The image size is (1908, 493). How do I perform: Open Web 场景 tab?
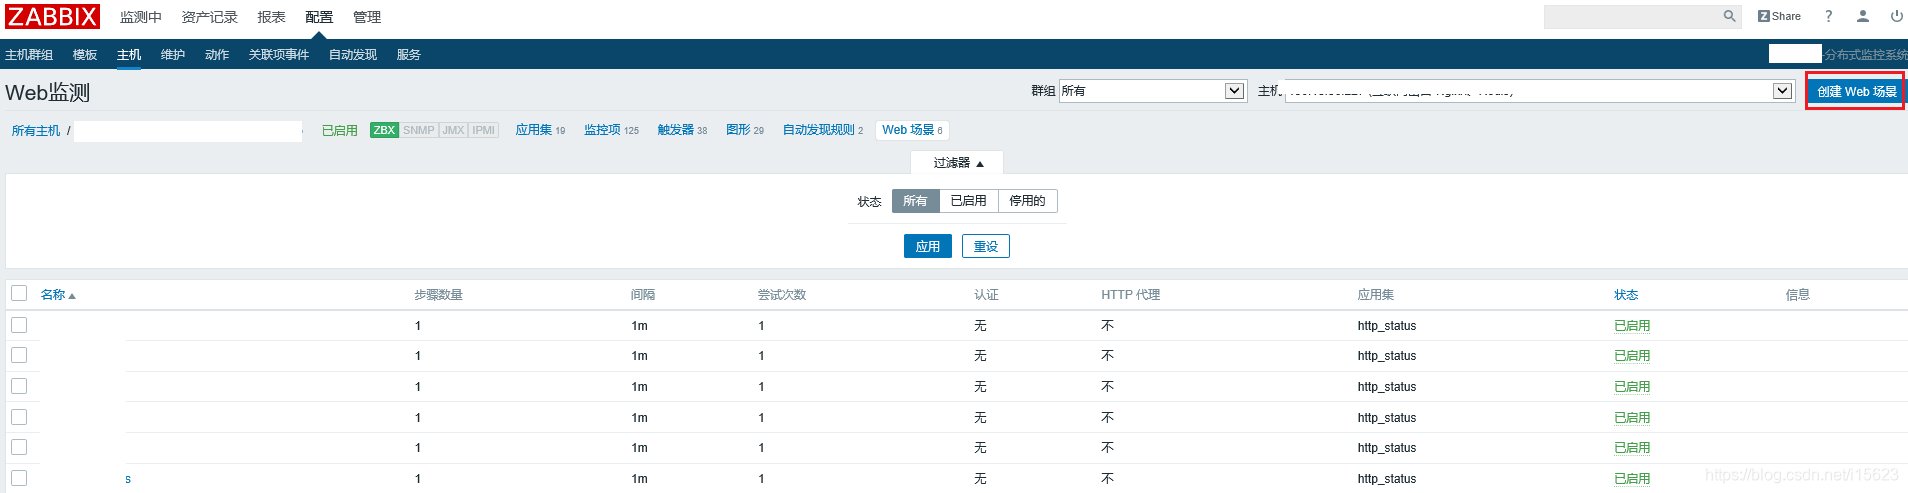pos(912,130)
